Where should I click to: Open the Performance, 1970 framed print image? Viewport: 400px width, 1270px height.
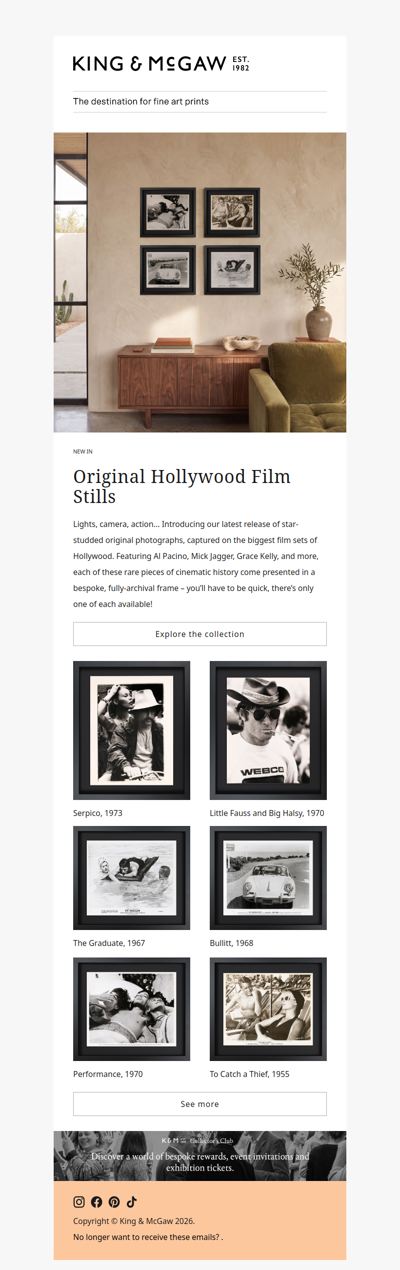click(x=132, y=1009)
